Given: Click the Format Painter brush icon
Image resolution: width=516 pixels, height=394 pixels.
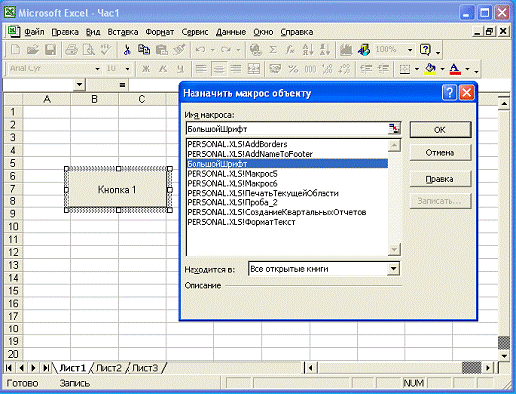Looking at the screenshot, I should point(179,50).
